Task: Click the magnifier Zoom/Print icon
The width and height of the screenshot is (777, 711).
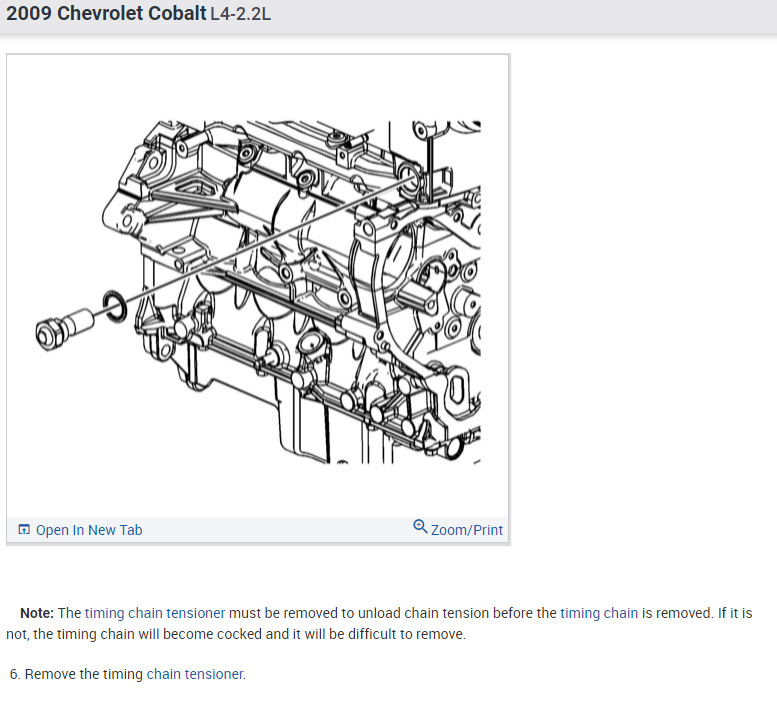Action: [x=420, y=526]
